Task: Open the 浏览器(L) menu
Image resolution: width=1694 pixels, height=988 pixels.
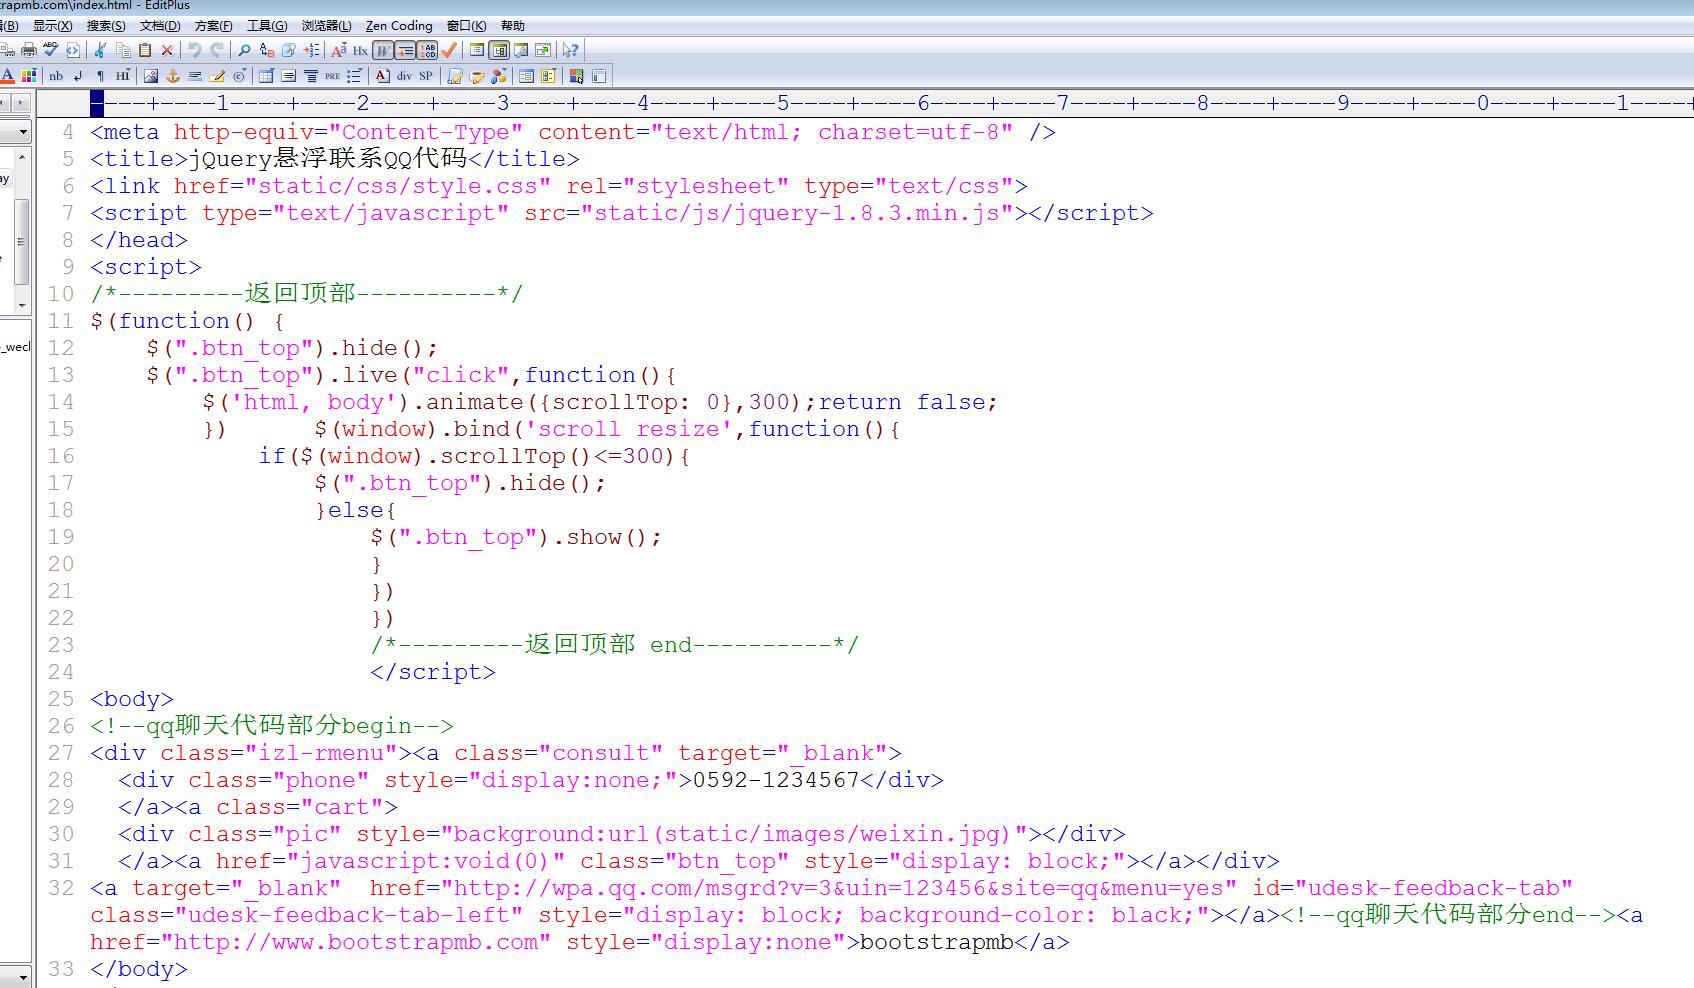Action: [327, 25]
